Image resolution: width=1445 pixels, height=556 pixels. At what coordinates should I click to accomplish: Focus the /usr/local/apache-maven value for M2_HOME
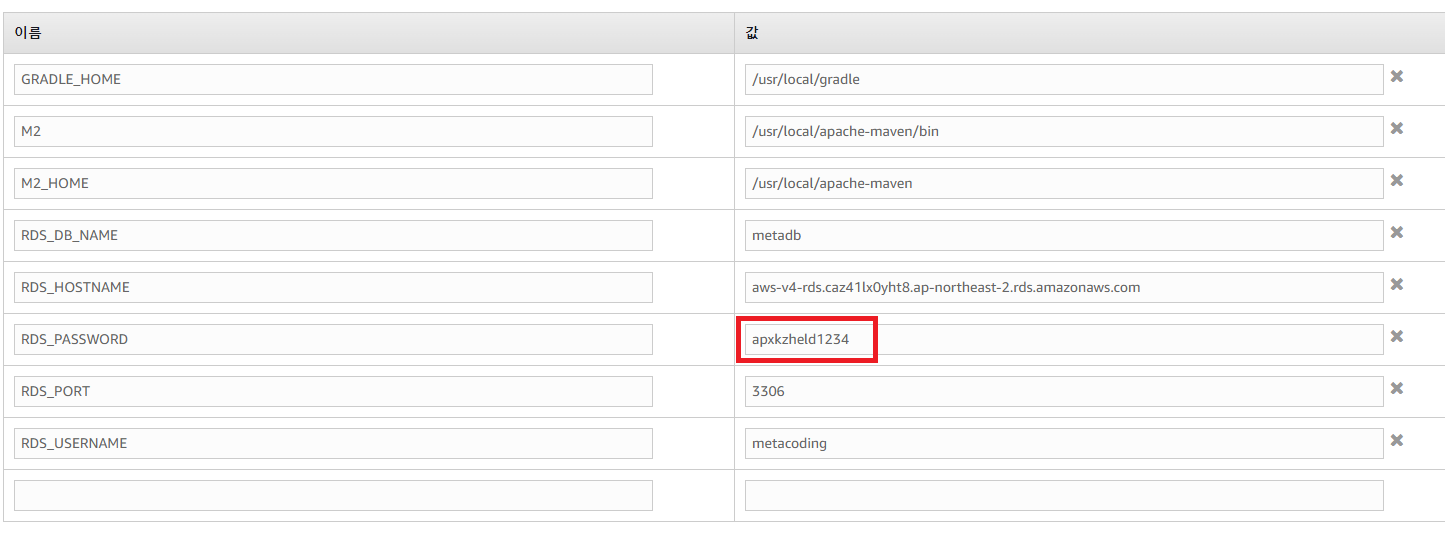click(x=1064, y=183)
